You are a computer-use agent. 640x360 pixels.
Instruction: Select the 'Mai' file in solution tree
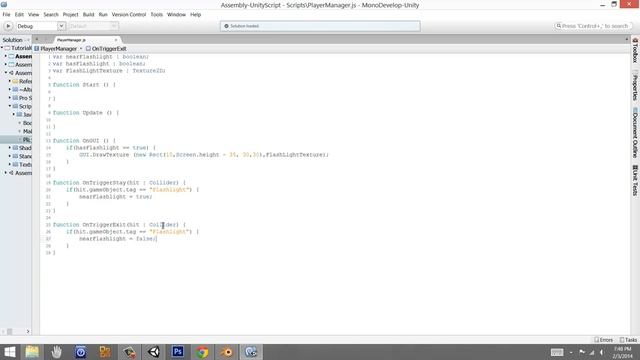tap(27, 131)
